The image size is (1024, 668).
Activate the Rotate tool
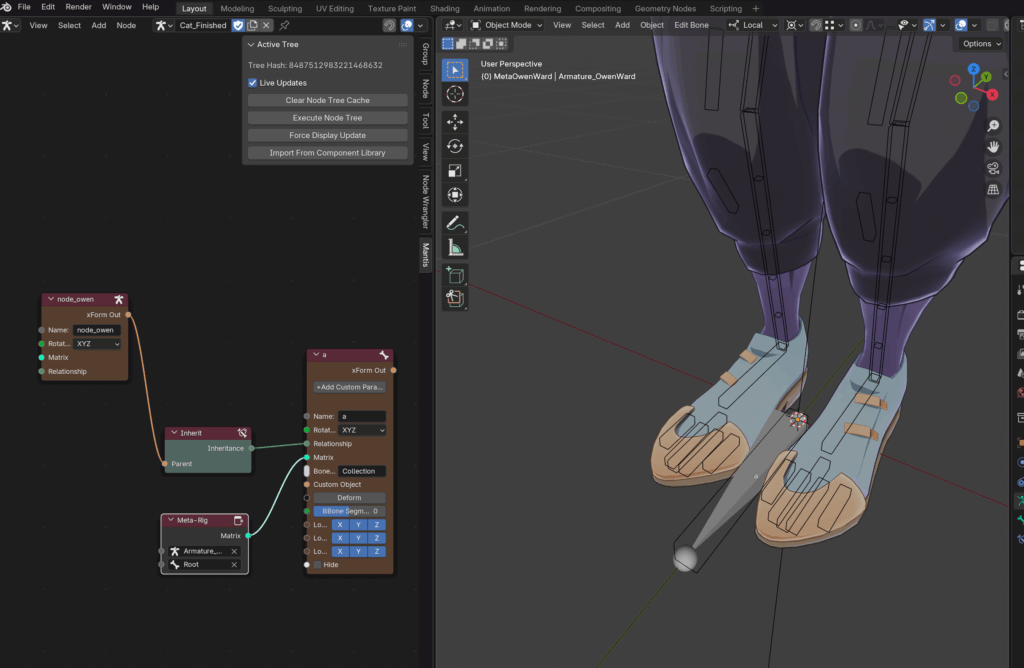tap(455, 146)
